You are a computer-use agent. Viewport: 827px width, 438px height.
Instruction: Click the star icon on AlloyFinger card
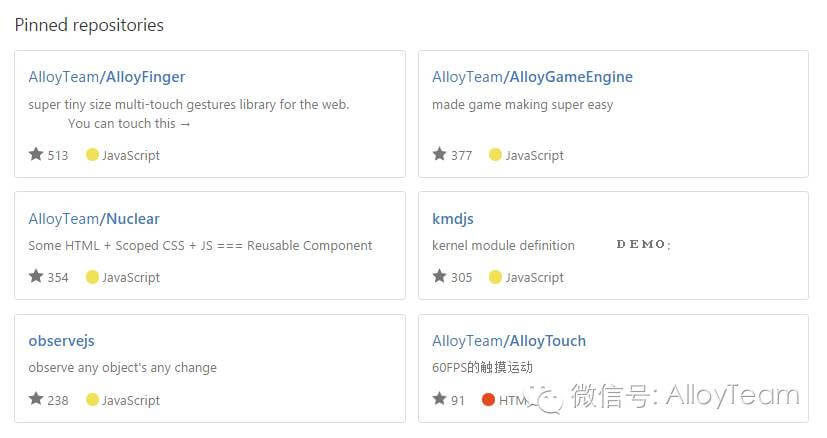[x=36, y=154]
